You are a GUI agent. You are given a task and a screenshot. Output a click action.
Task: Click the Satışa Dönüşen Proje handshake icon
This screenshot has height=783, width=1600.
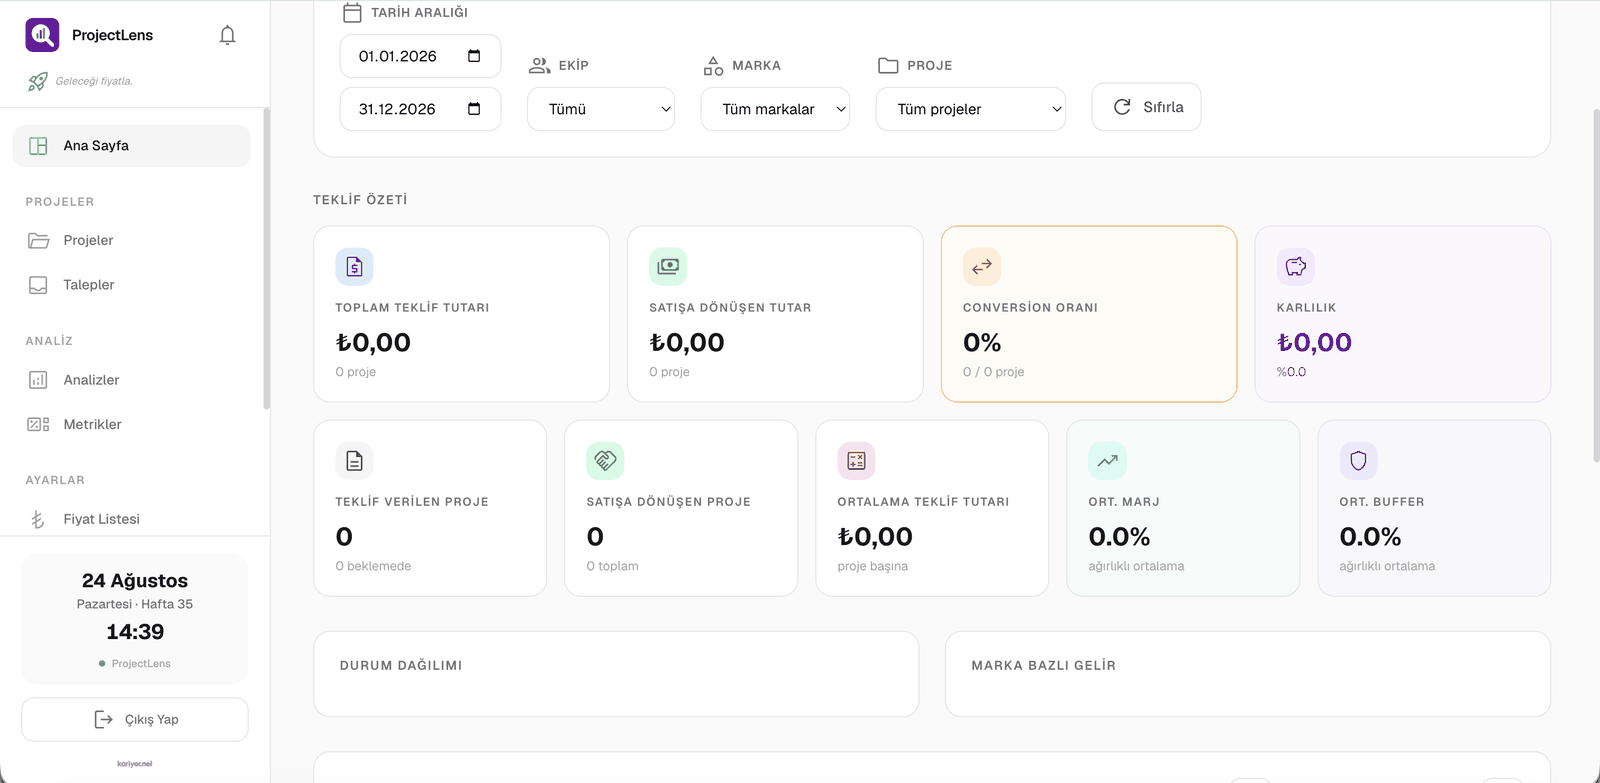click(x=605, y=461)
